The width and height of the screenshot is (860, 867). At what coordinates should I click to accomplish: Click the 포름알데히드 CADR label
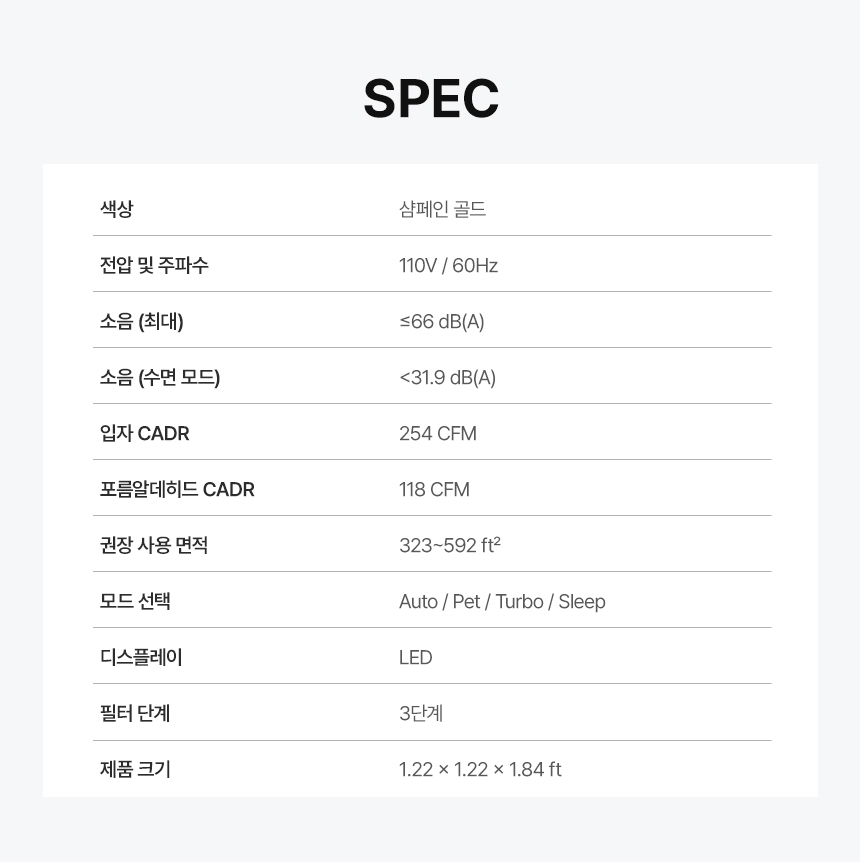click(x=177, y=489)
